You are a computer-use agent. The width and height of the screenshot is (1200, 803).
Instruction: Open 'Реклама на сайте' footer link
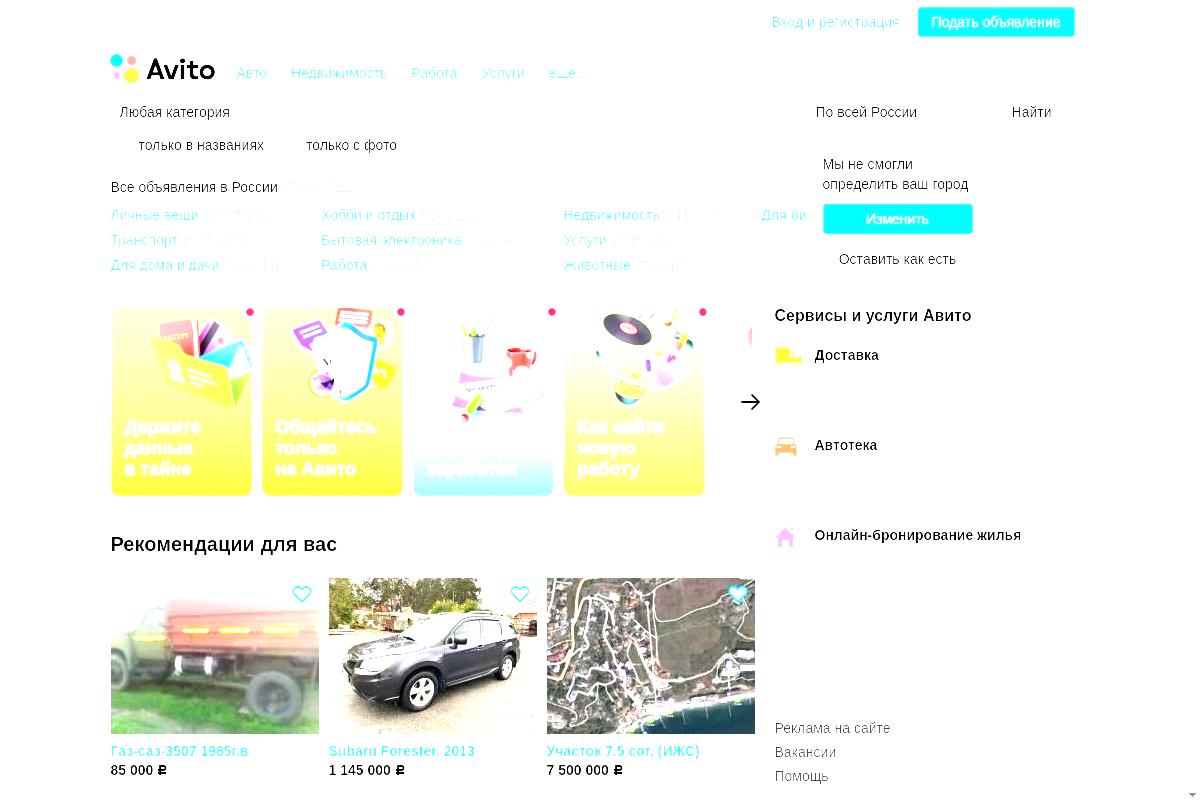[832, 728]
